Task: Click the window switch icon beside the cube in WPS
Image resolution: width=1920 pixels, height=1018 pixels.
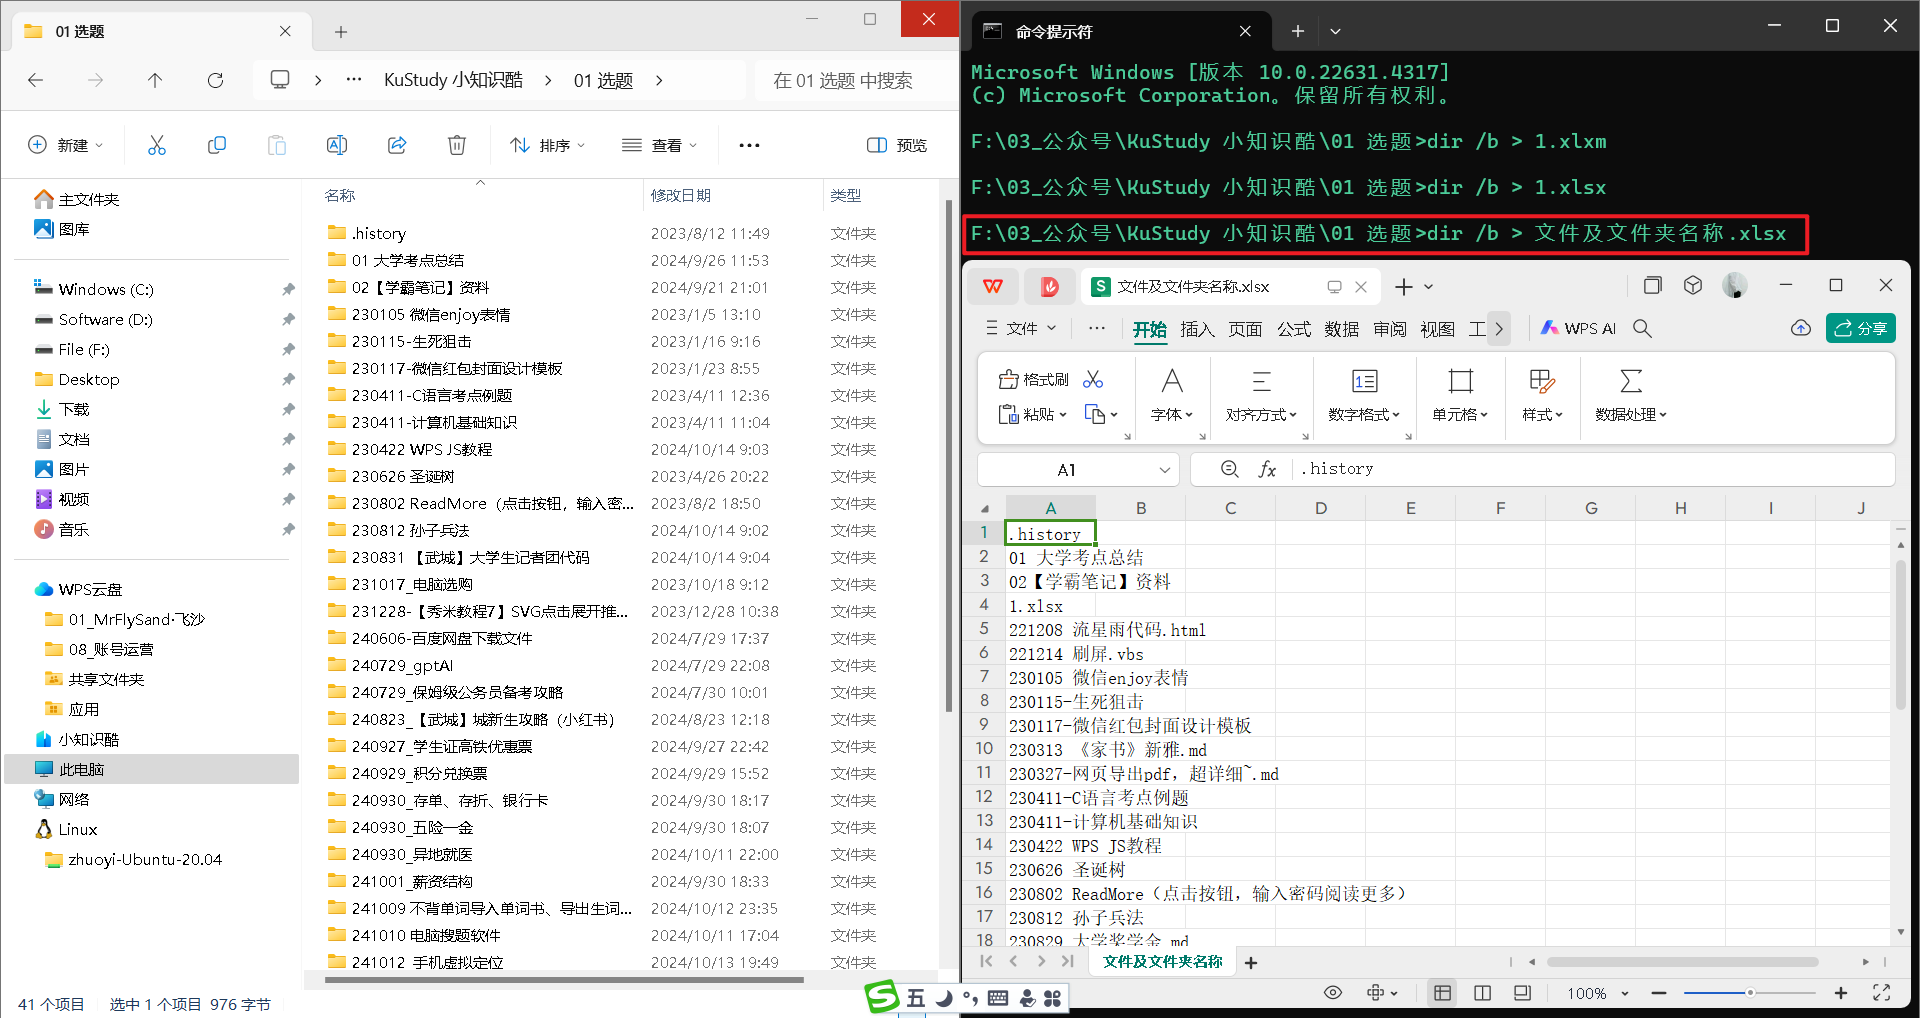Action: click(1652, 285)
